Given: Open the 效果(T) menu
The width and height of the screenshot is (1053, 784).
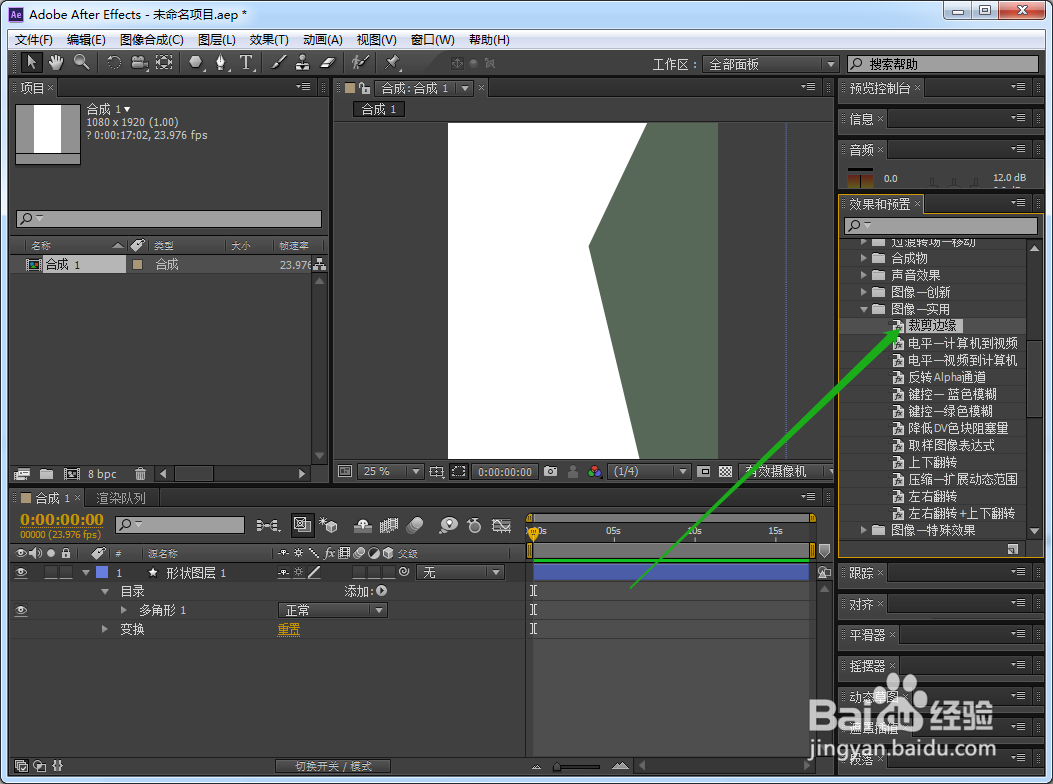Looking at the screenshot, I should coord(269,40).
